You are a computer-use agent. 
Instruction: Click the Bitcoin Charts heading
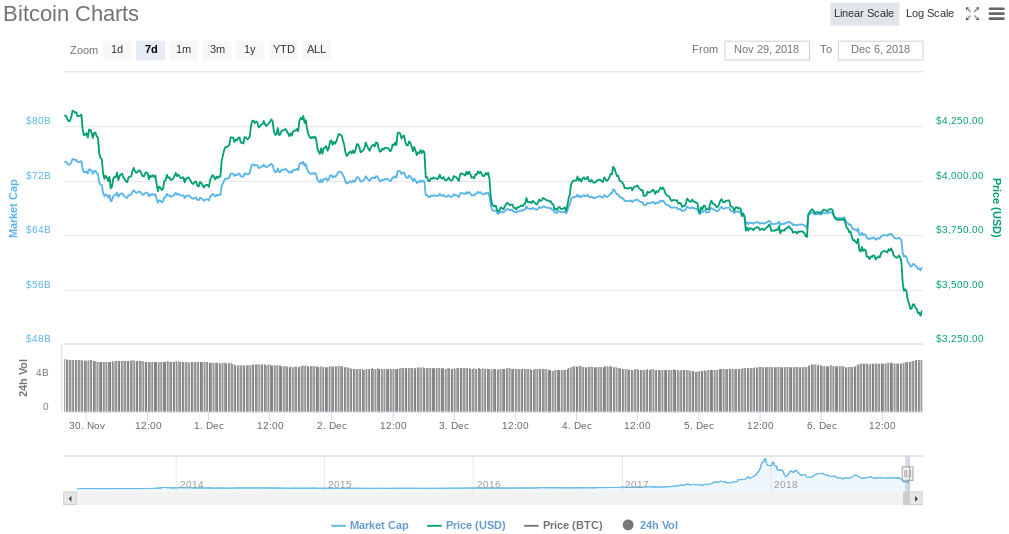pos(71,14)
